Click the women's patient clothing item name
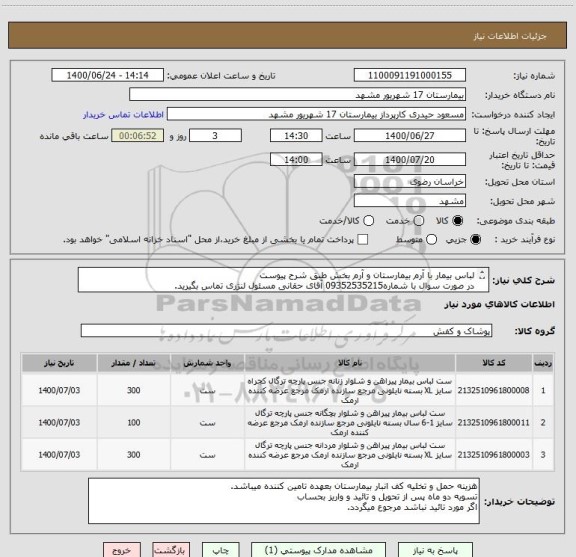This screenshot has height=557, width=576. click(350, 391)
